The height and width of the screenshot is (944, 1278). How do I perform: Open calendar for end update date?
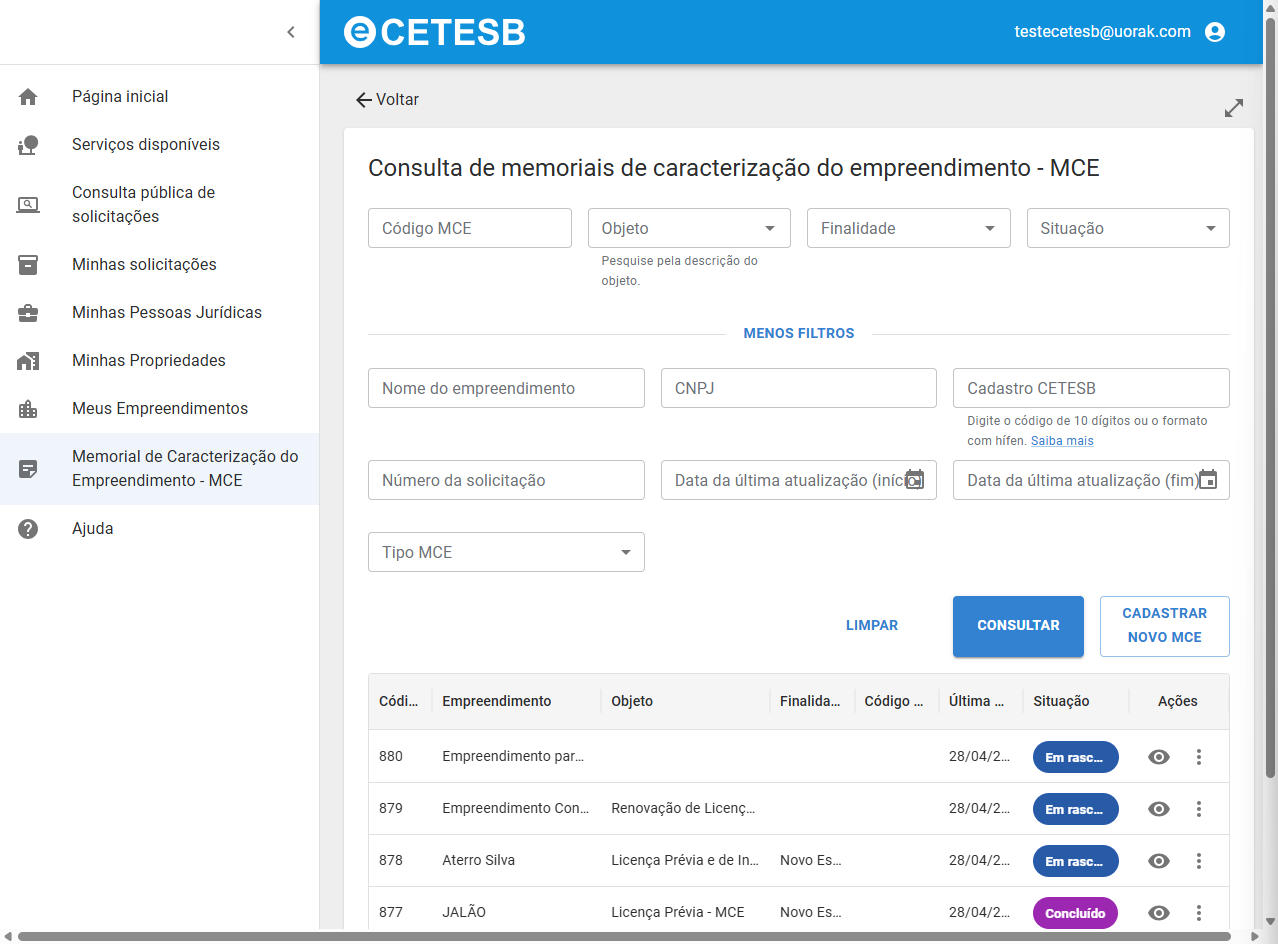1207,480
